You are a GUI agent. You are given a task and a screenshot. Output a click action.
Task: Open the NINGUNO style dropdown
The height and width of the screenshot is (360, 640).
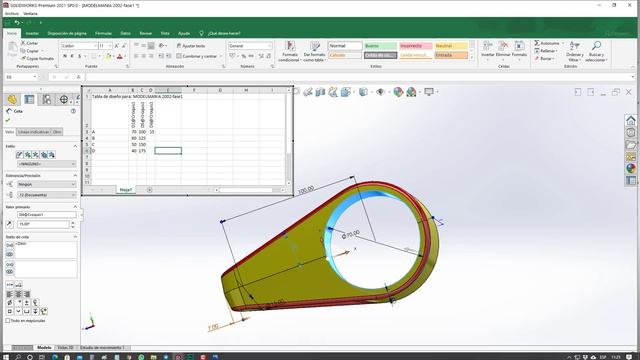pos(47,164)
